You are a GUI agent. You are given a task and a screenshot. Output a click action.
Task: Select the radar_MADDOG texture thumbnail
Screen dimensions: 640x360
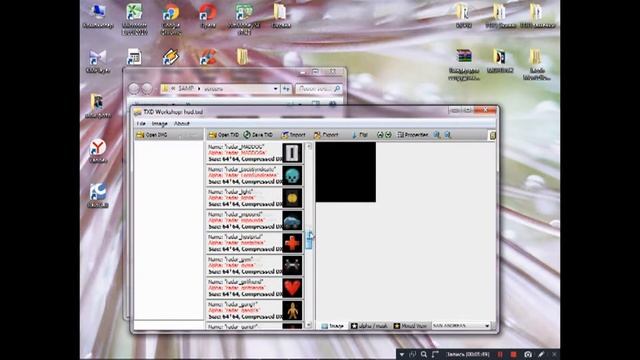[x=292, y=153]
